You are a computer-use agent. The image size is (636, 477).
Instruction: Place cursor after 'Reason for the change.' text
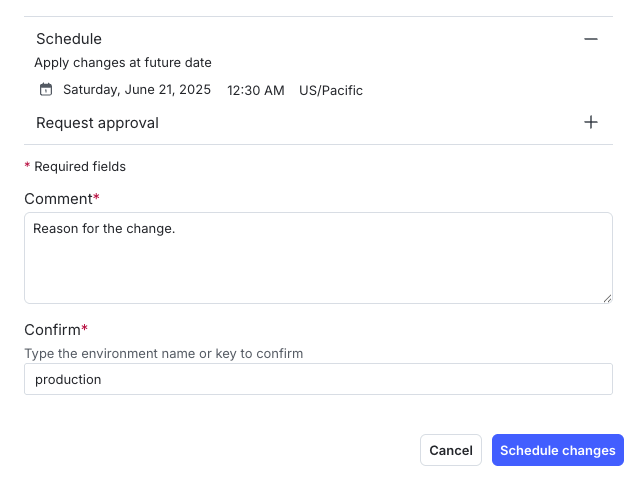[x=177, y=229]
